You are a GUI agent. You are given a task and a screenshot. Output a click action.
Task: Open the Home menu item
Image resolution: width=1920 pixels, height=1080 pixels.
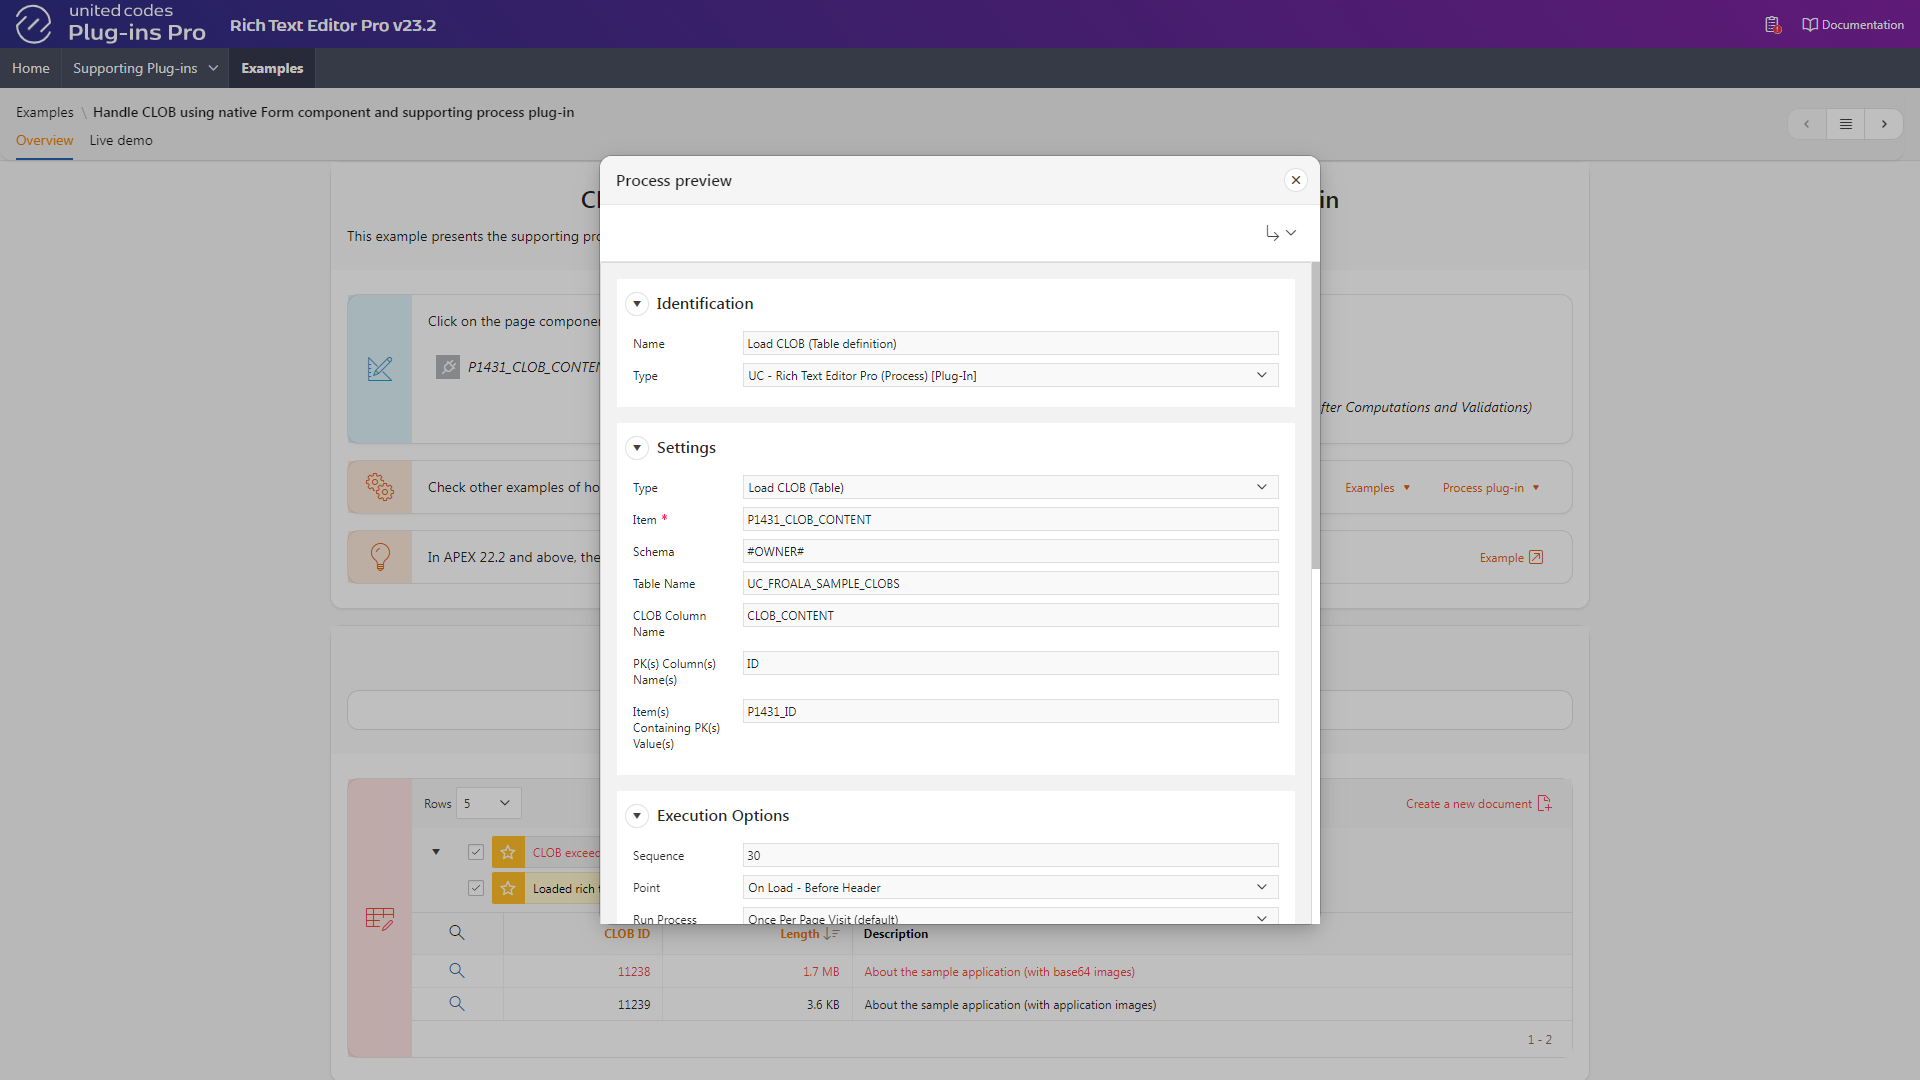(31, 68)
